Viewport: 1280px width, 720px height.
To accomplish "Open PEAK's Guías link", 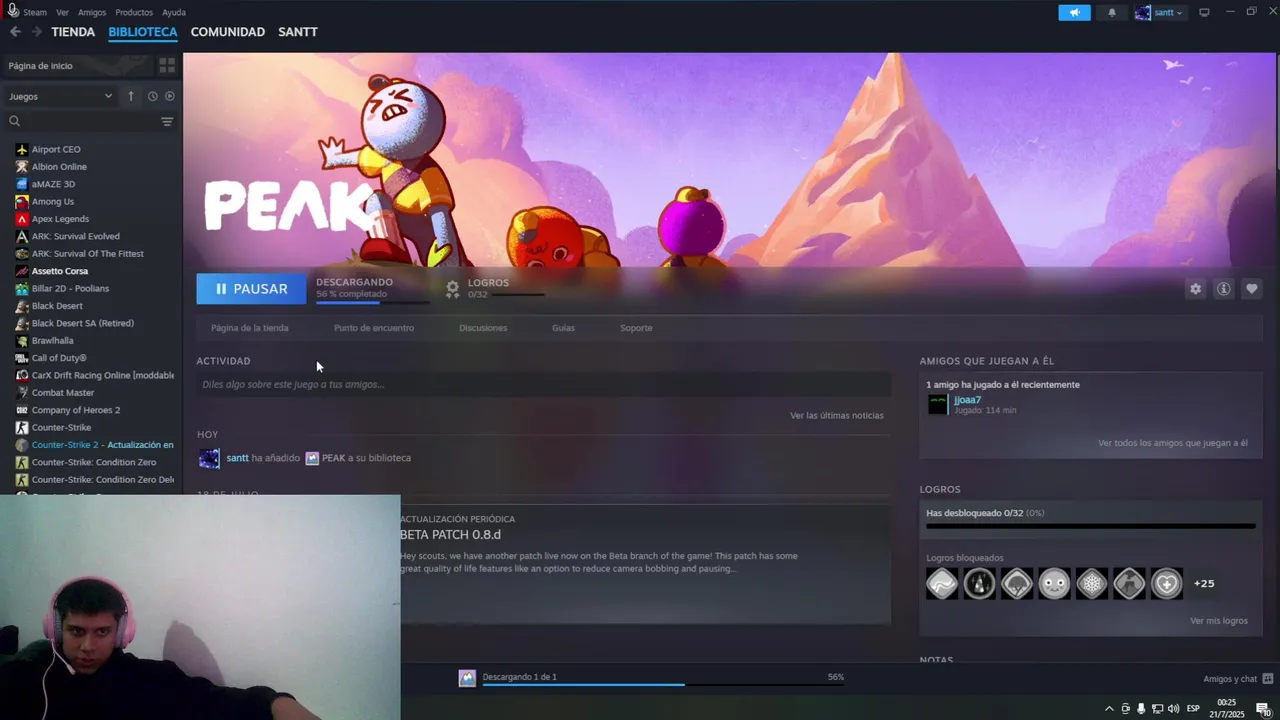I will [563, 328].
